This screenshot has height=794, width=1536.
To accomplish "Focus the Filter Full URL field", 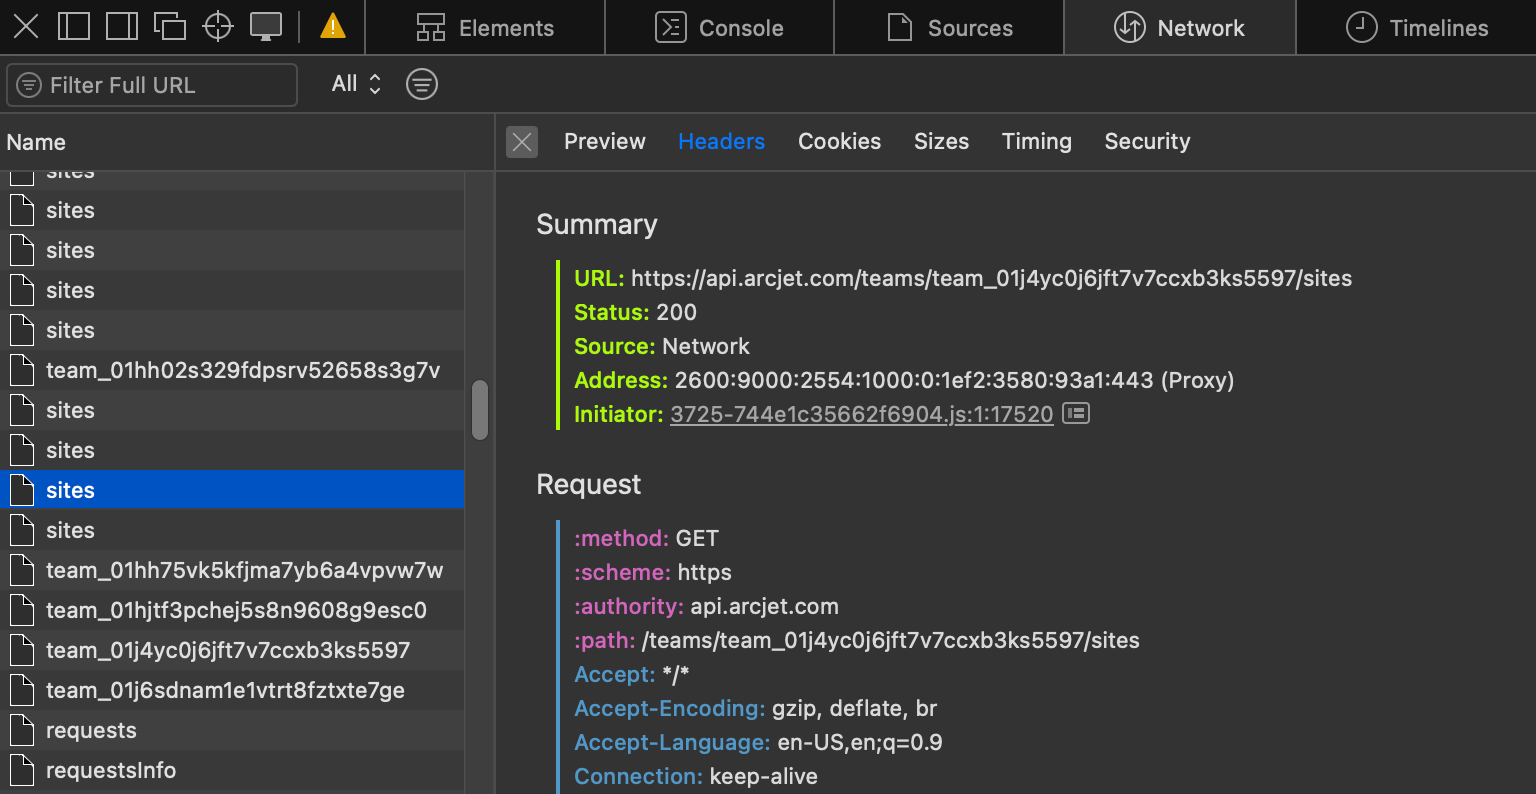I will pos(152,85).
